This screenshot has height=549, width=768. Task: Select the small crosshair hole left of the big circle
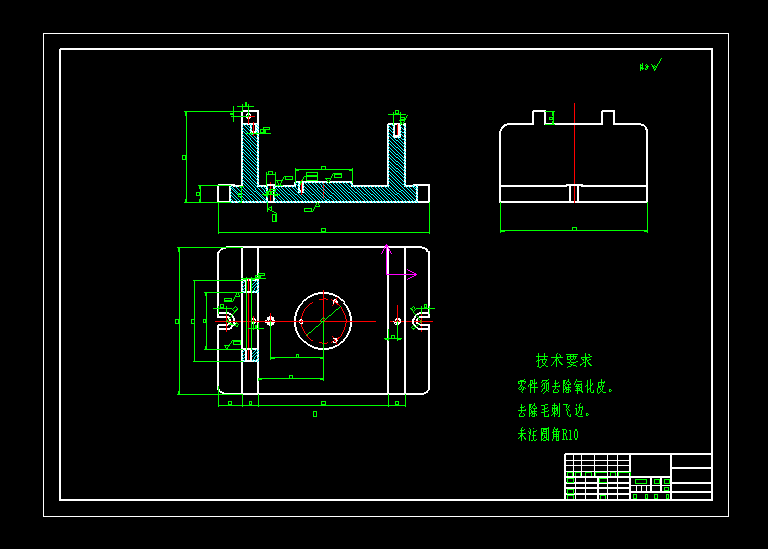tap(270, 321)
